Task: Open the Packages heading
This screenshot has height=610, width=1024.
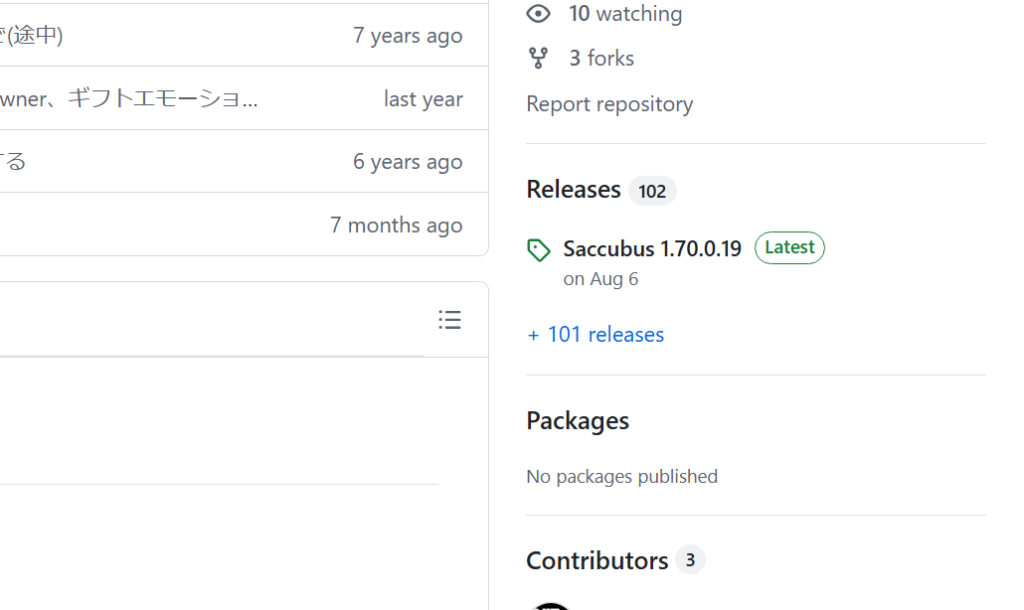Action: click(577, 421)
